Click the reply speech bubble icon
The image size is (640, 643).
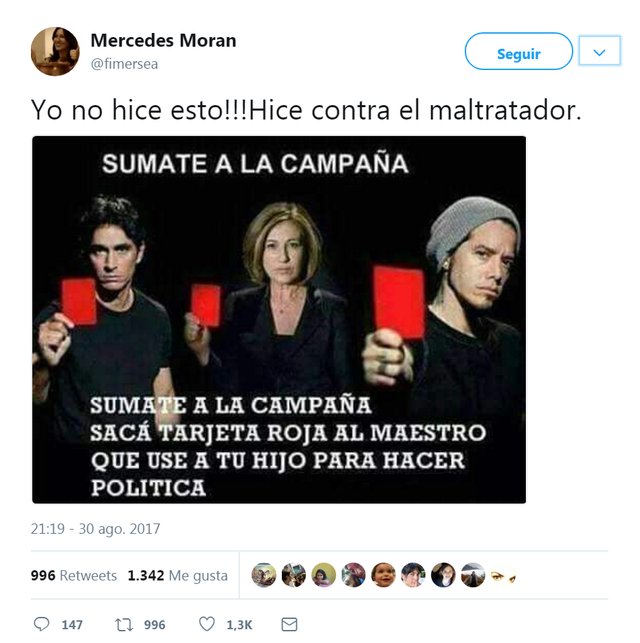click(x=41, y=624)
